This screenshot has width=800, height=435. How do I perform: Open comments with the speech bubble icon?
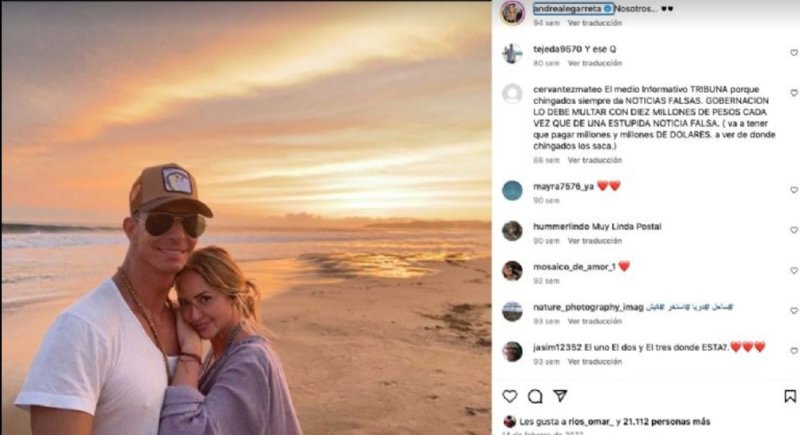click(535, 396)
